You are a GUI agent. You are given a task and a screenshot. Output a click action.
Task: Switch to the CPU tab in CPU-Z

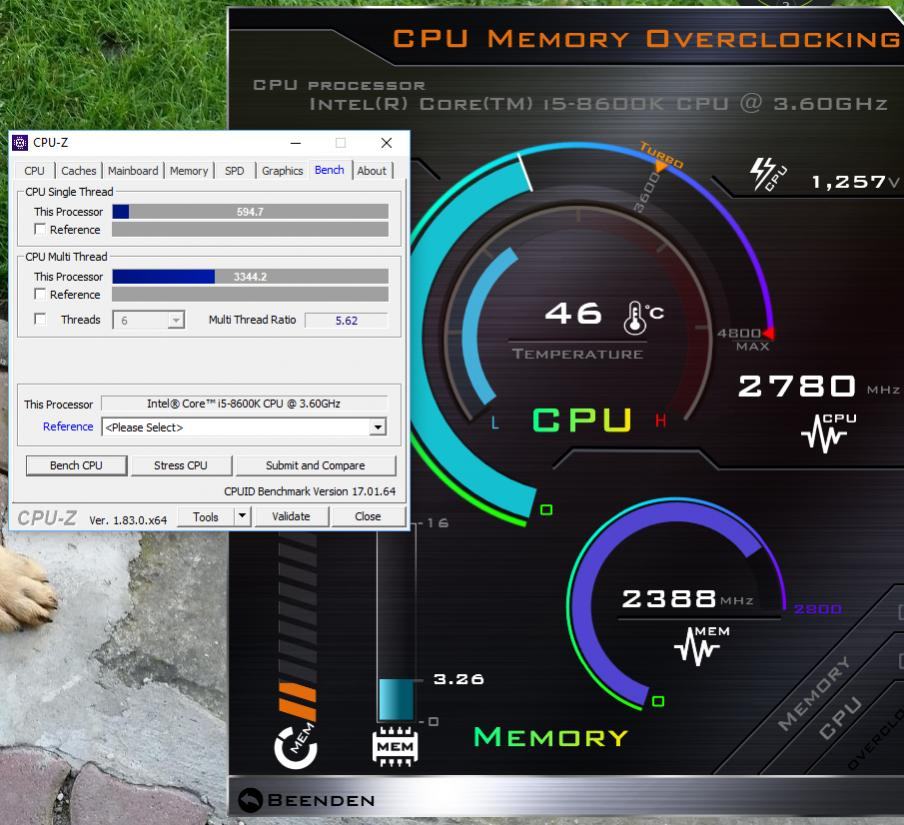coord(34,171)
